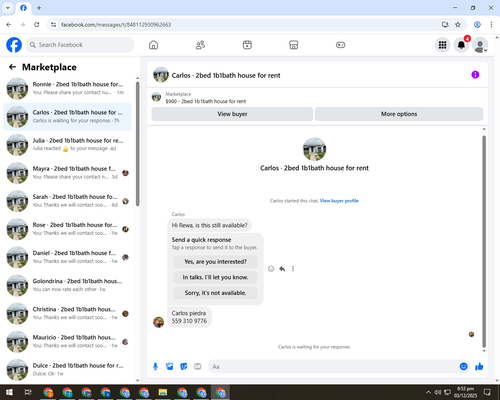The width and height of the screenshot is (500, 400).
Task: Open Golondrina's conversation
Action: (x=67, y=285)
